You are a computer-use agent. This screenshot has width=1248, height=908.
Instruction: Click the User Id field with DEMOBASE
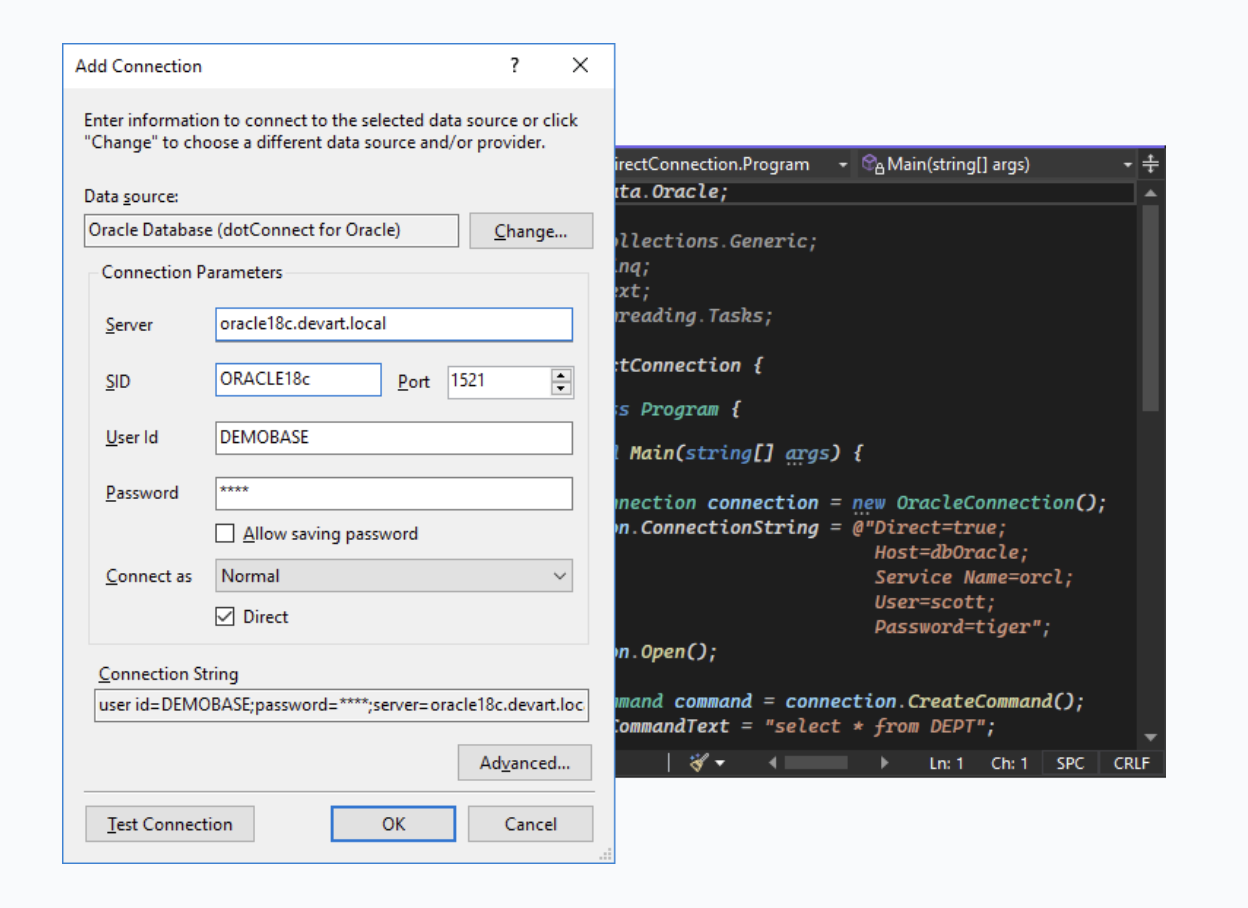(394, 438)
